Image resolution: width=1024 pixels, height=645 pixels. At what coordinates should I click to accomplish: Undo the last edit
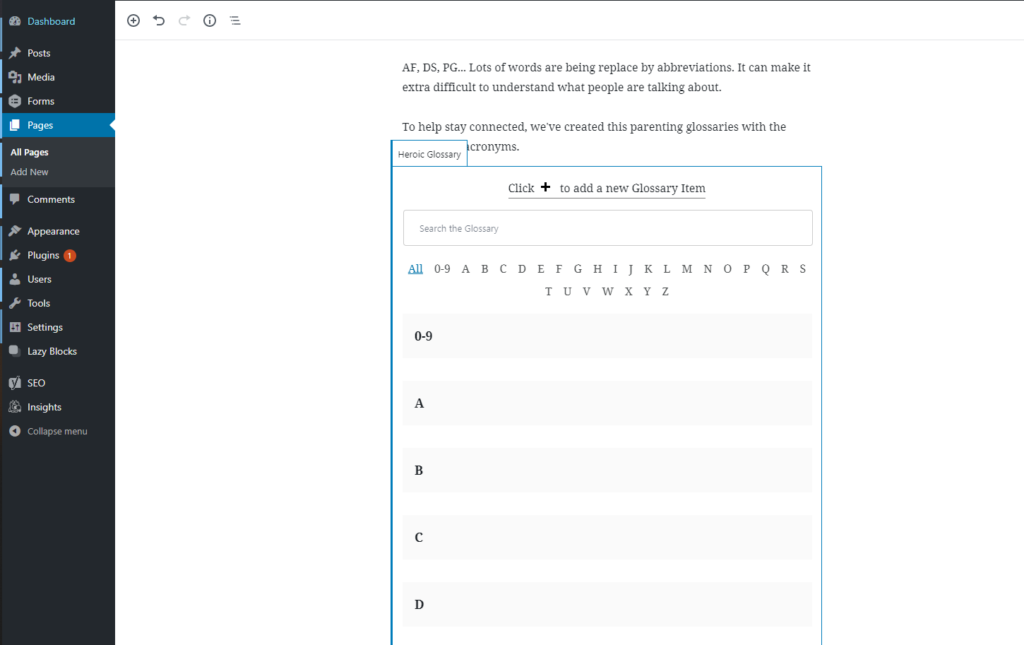159,20
